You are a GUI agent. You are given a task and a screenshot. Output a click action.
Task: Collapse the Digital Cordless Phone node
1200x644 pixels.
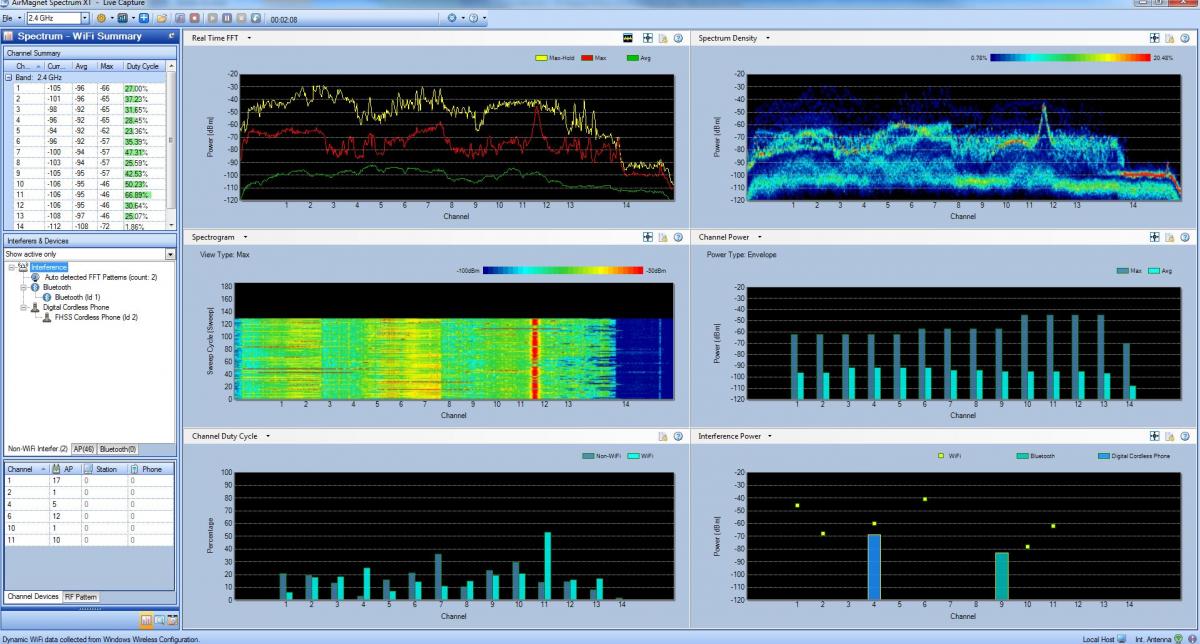[22, 307]
